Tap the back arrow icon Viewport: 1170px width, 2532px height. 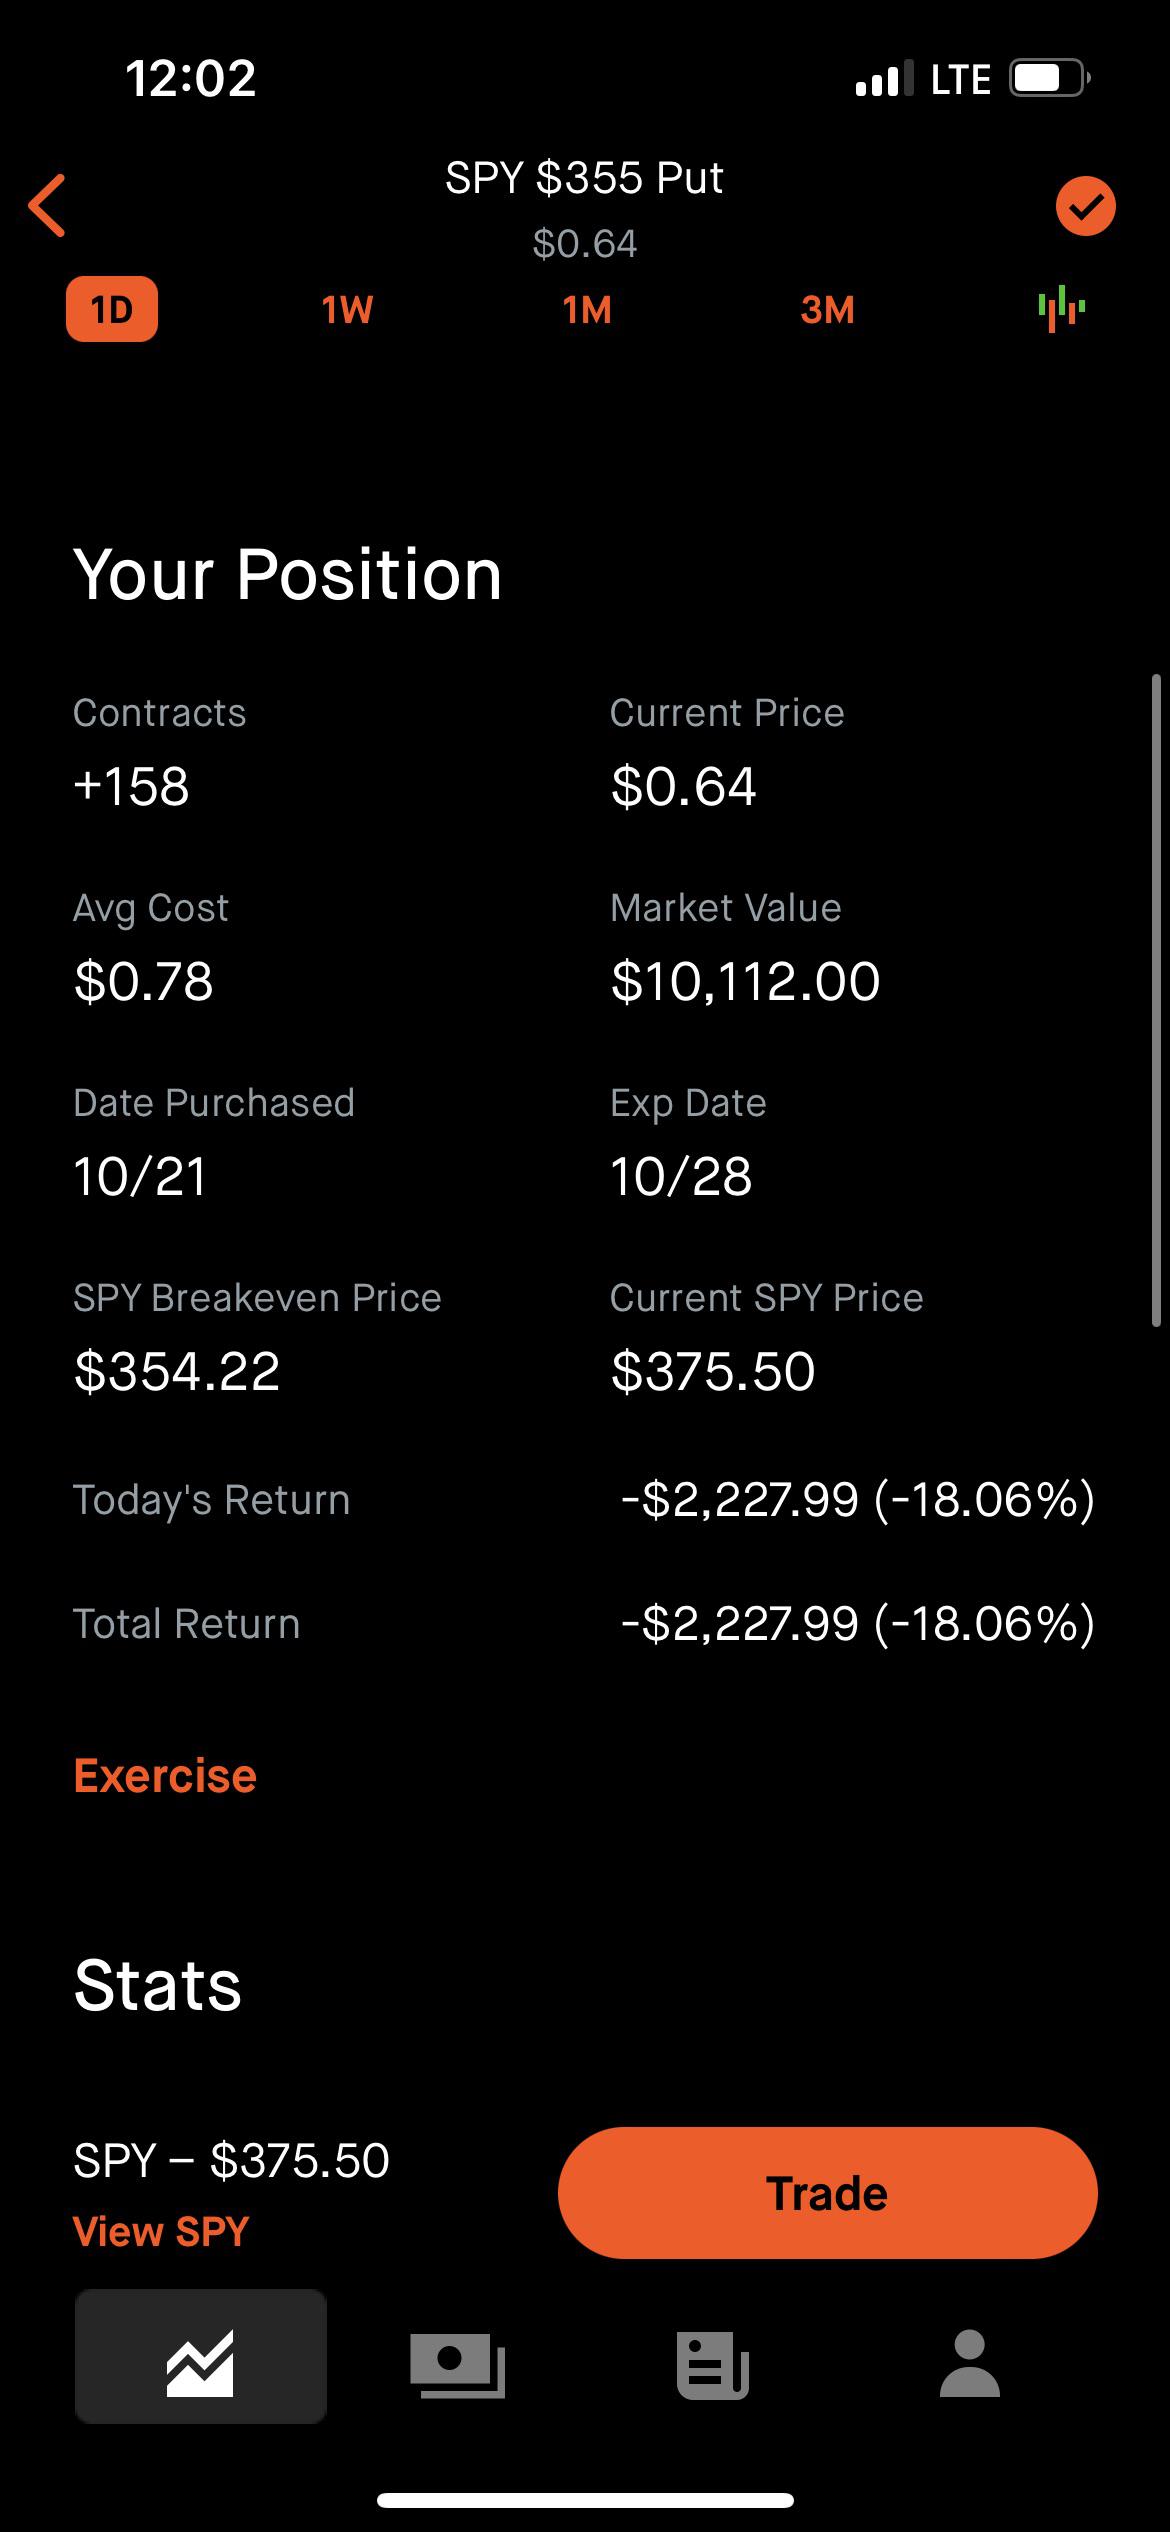[47, 205]
